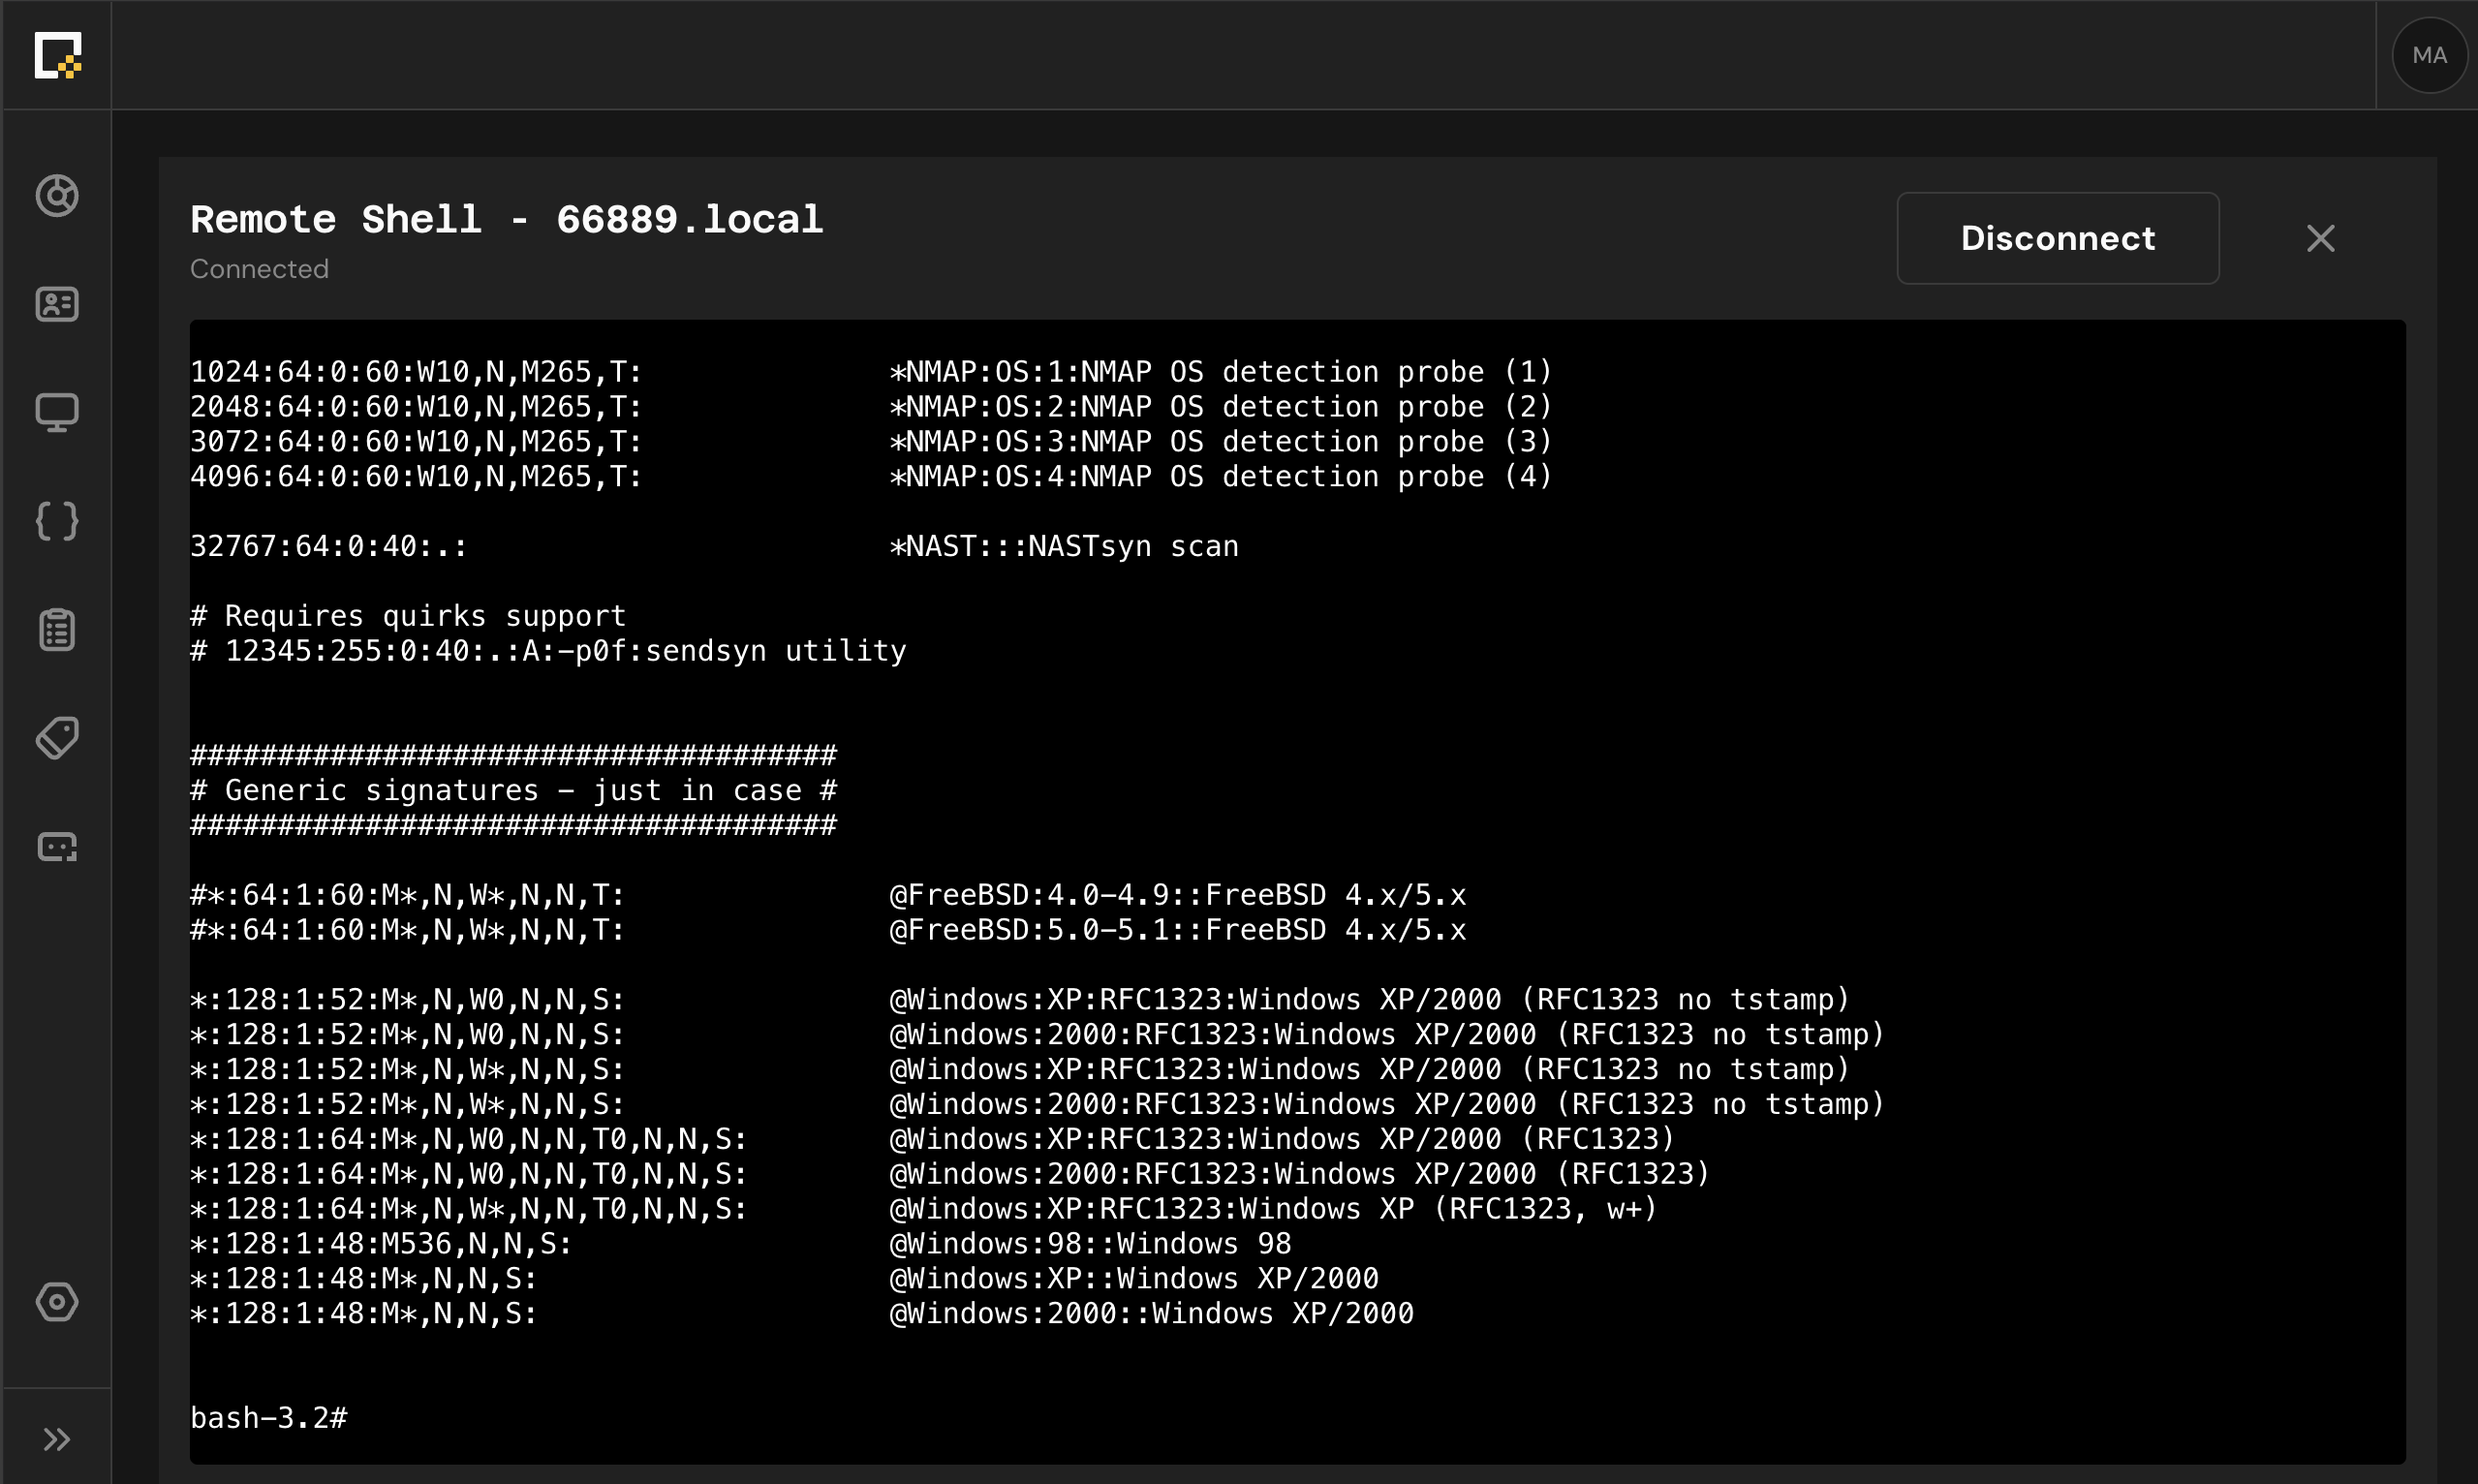Click '@Windows:2000::Windows XP/2000' line

point(1152,1314)
